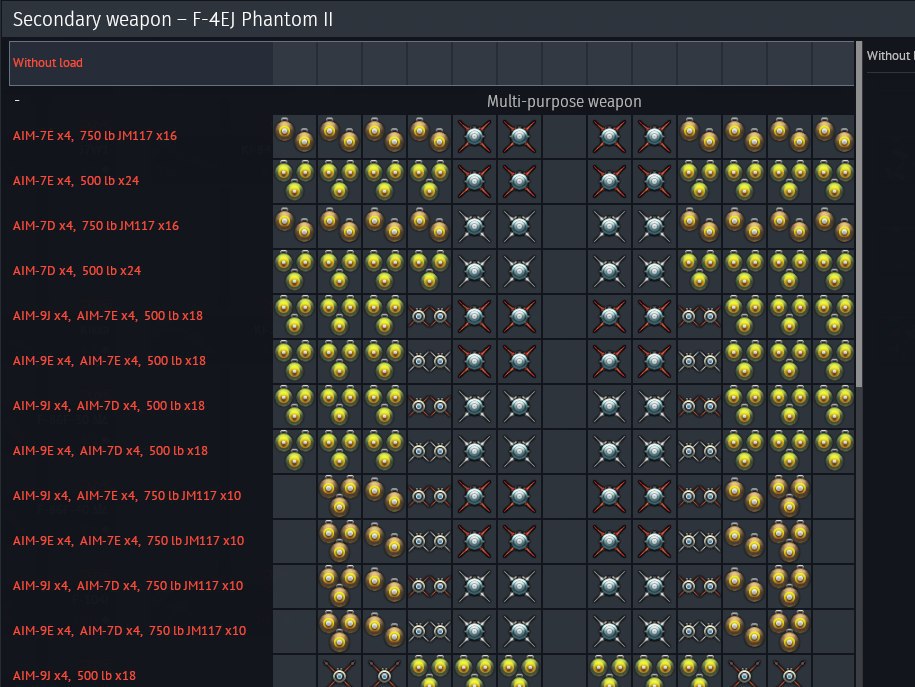915x687 pixels.
Task: Click rightmost 750 lb bomb icon, AIM-7E JM117 x16 row
Action: [834, 135]
